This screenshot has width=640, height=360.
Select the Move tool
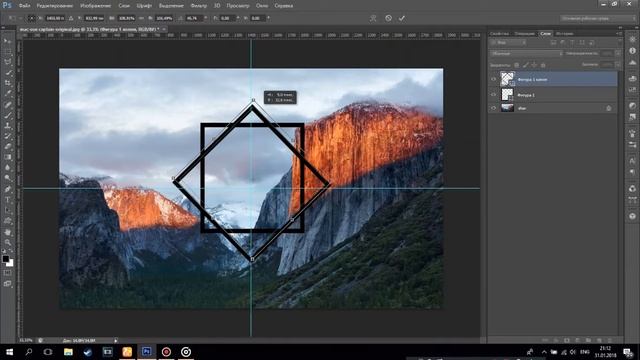(7, 41)
